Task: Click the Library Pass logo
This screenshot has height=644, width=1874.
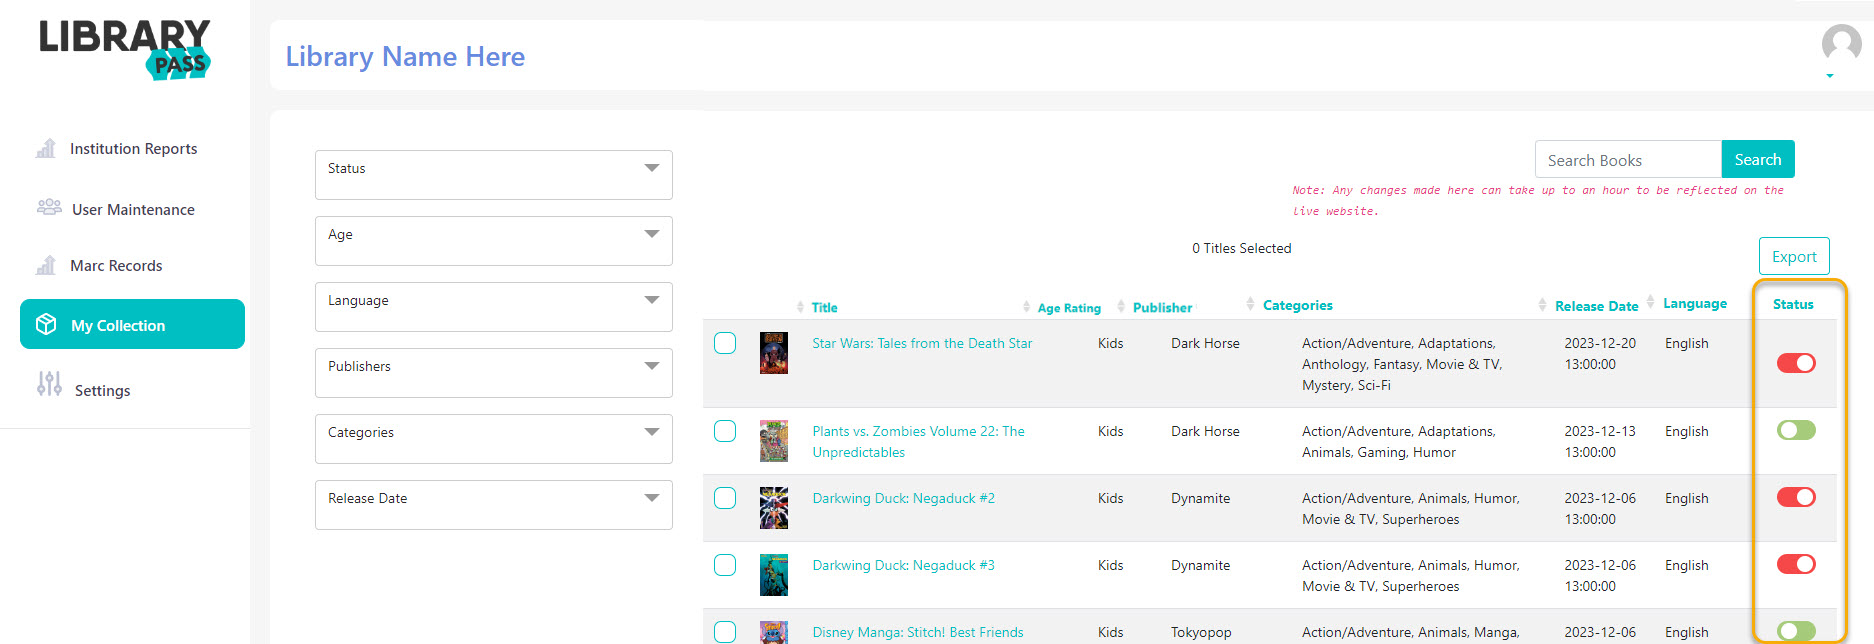Action: coord(125,50)
